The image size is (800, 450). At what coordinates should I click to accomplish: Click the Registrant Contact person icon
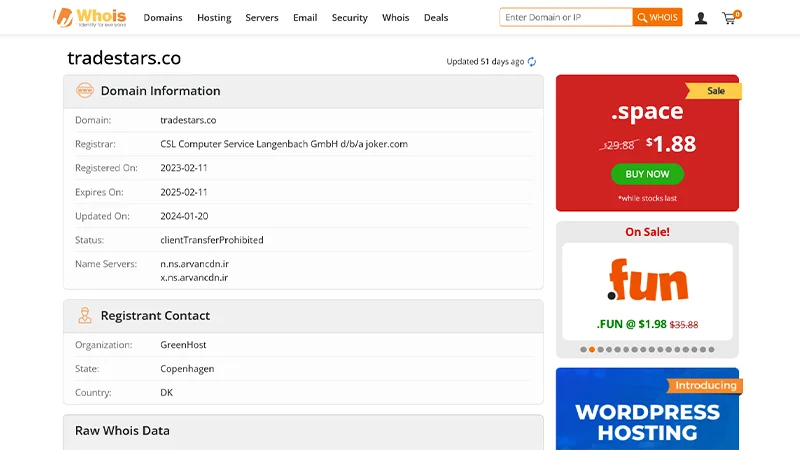tap(85, 316)
